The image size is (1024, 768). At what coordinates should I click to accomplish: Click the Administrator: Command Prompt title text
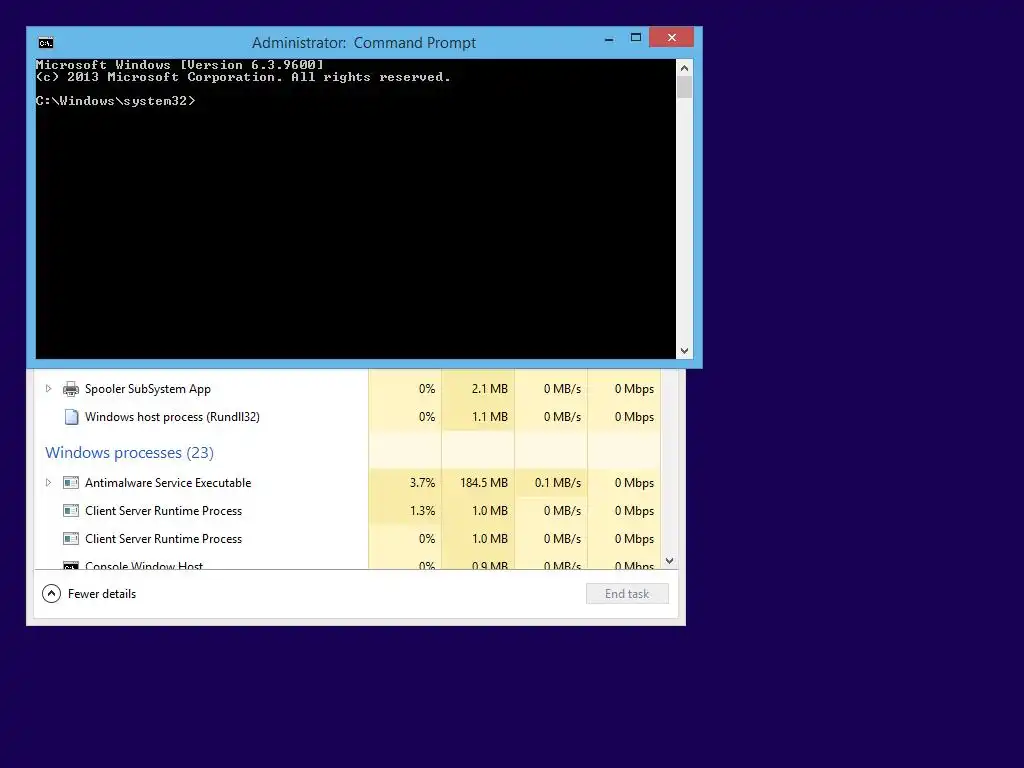pos(364,43)
